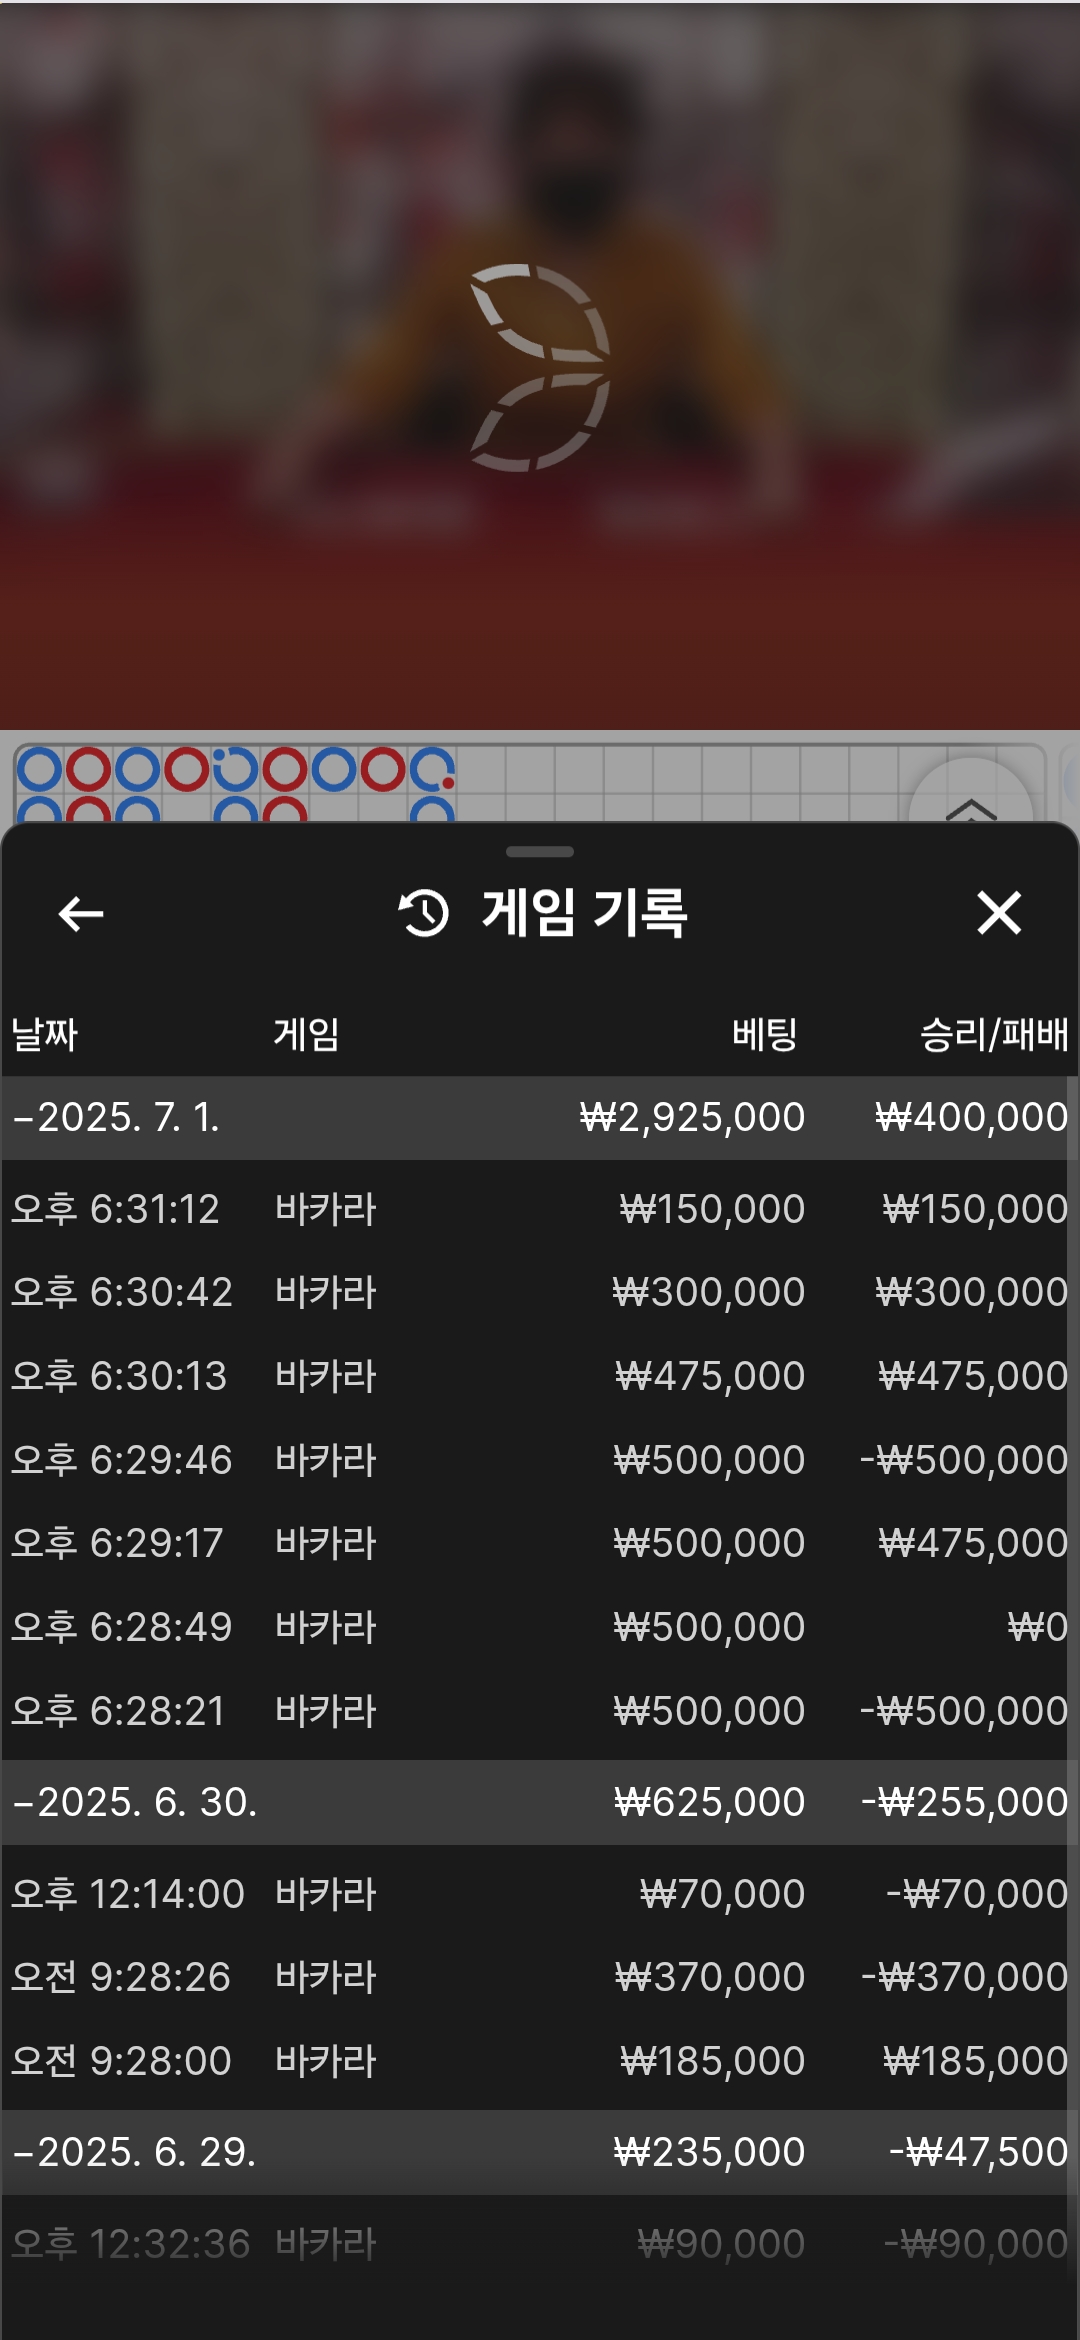Collapse the 2025. 7. 1. date group
The height and width of the screenshot is (2340, 1080).
point(540,1117)
